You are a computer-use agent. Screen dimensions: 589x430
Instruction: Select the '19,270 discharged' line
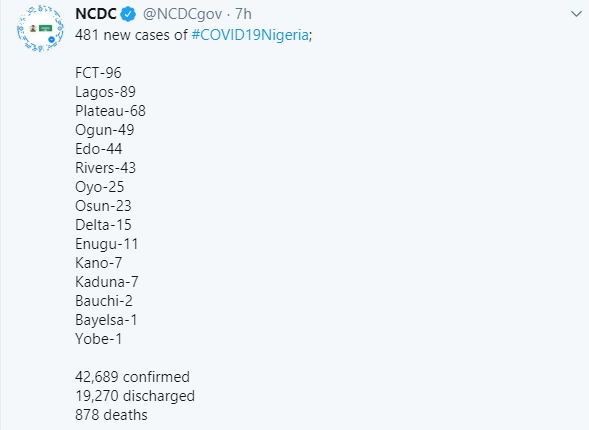[x=135, y=396]
